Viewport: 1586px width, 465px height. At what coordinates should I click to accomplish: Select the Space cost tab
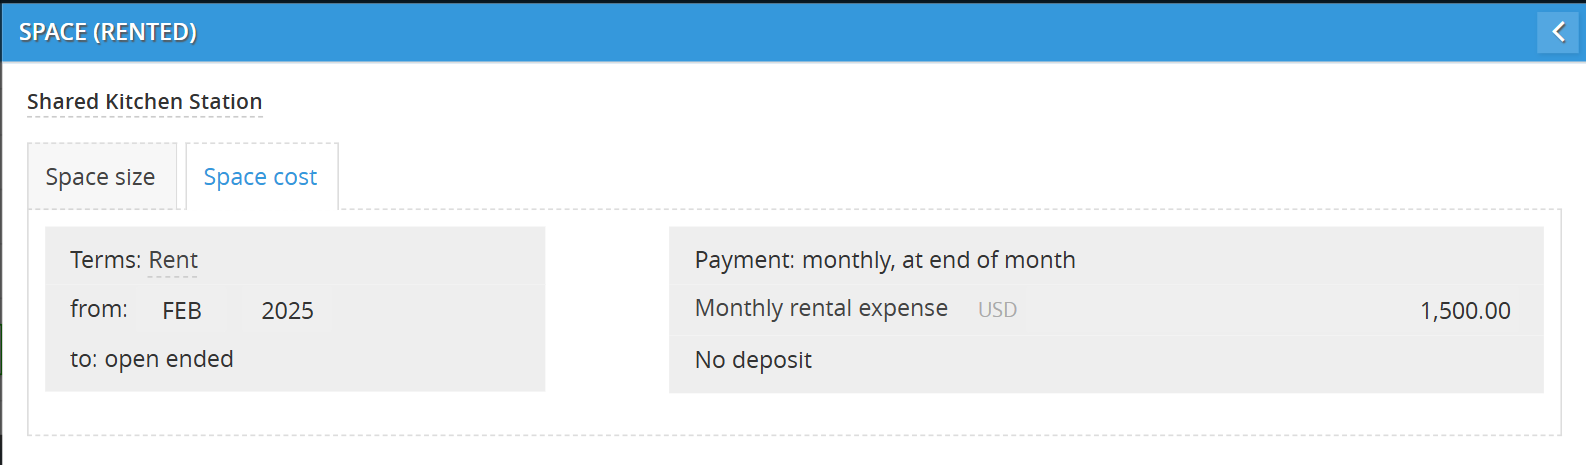(261, 177)
